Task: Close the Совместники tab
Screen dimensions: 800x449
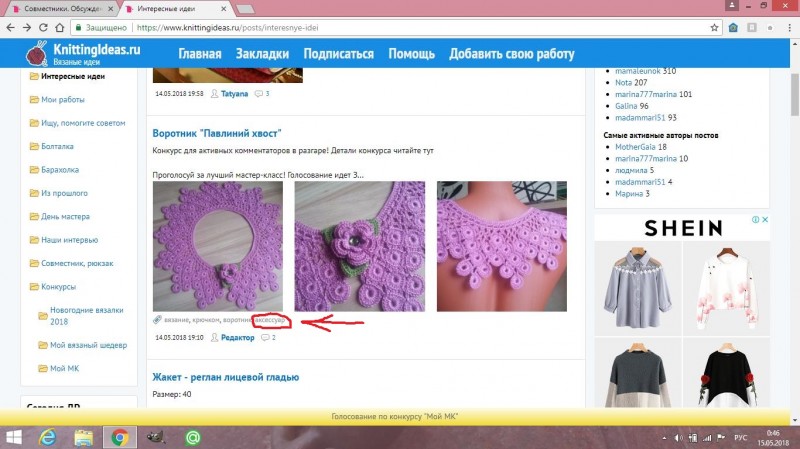Action: [x=110, y=9]
